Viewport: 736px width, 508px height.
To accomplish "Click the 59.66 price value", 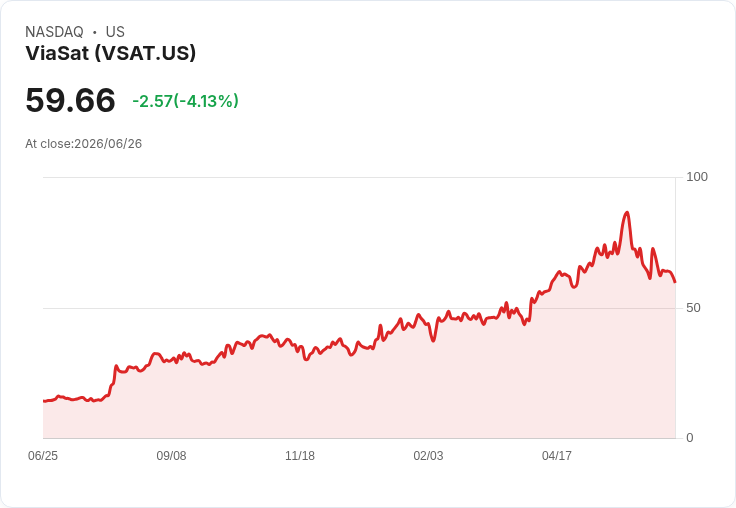I will click(70, 100).
